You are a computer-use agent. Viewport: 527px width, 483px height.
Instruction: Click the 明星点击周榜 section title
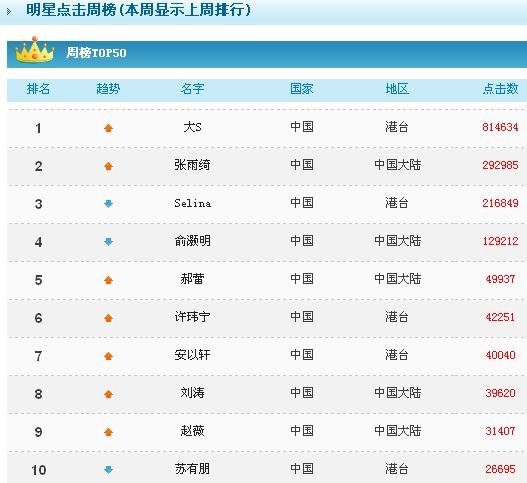[x=138, y=9]
